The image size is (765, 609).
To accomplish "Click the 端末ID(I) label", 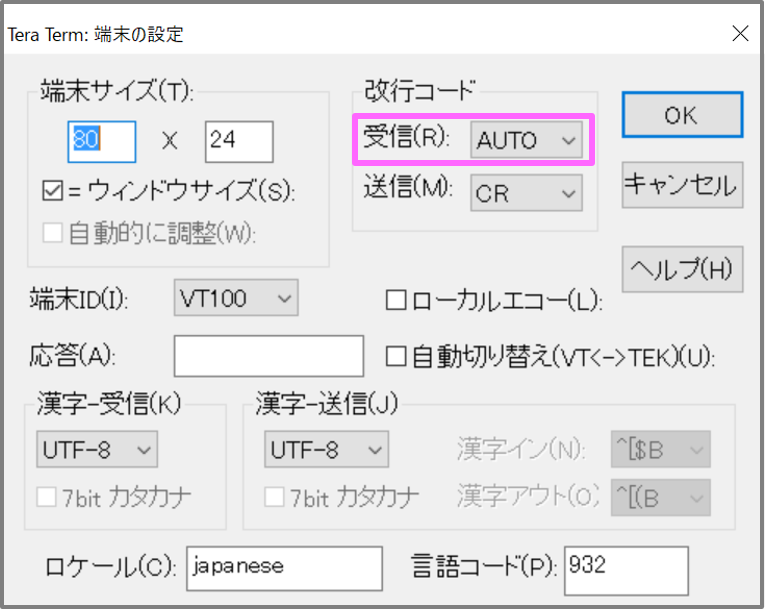I will point(79,299).
